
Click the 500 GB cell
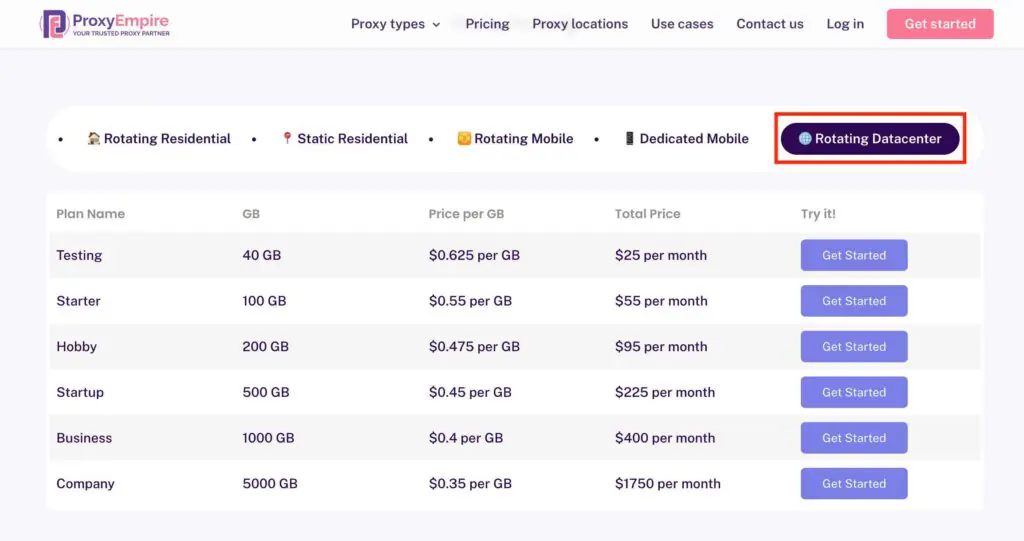tap(266, 393)
